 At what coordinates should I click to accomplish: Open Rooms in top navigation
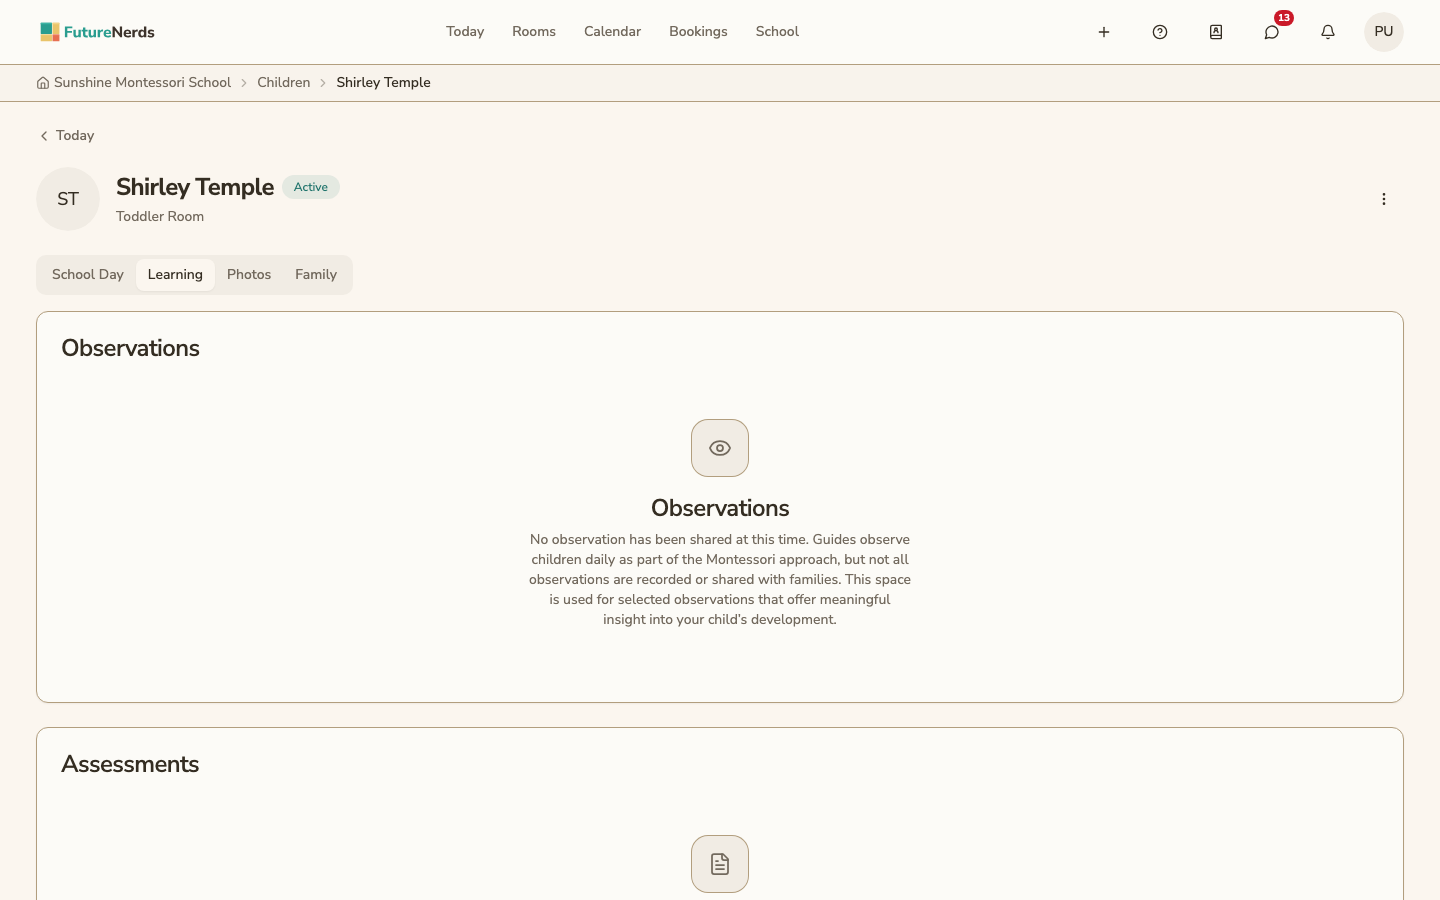pyautogui.click(x=534, y=32)
